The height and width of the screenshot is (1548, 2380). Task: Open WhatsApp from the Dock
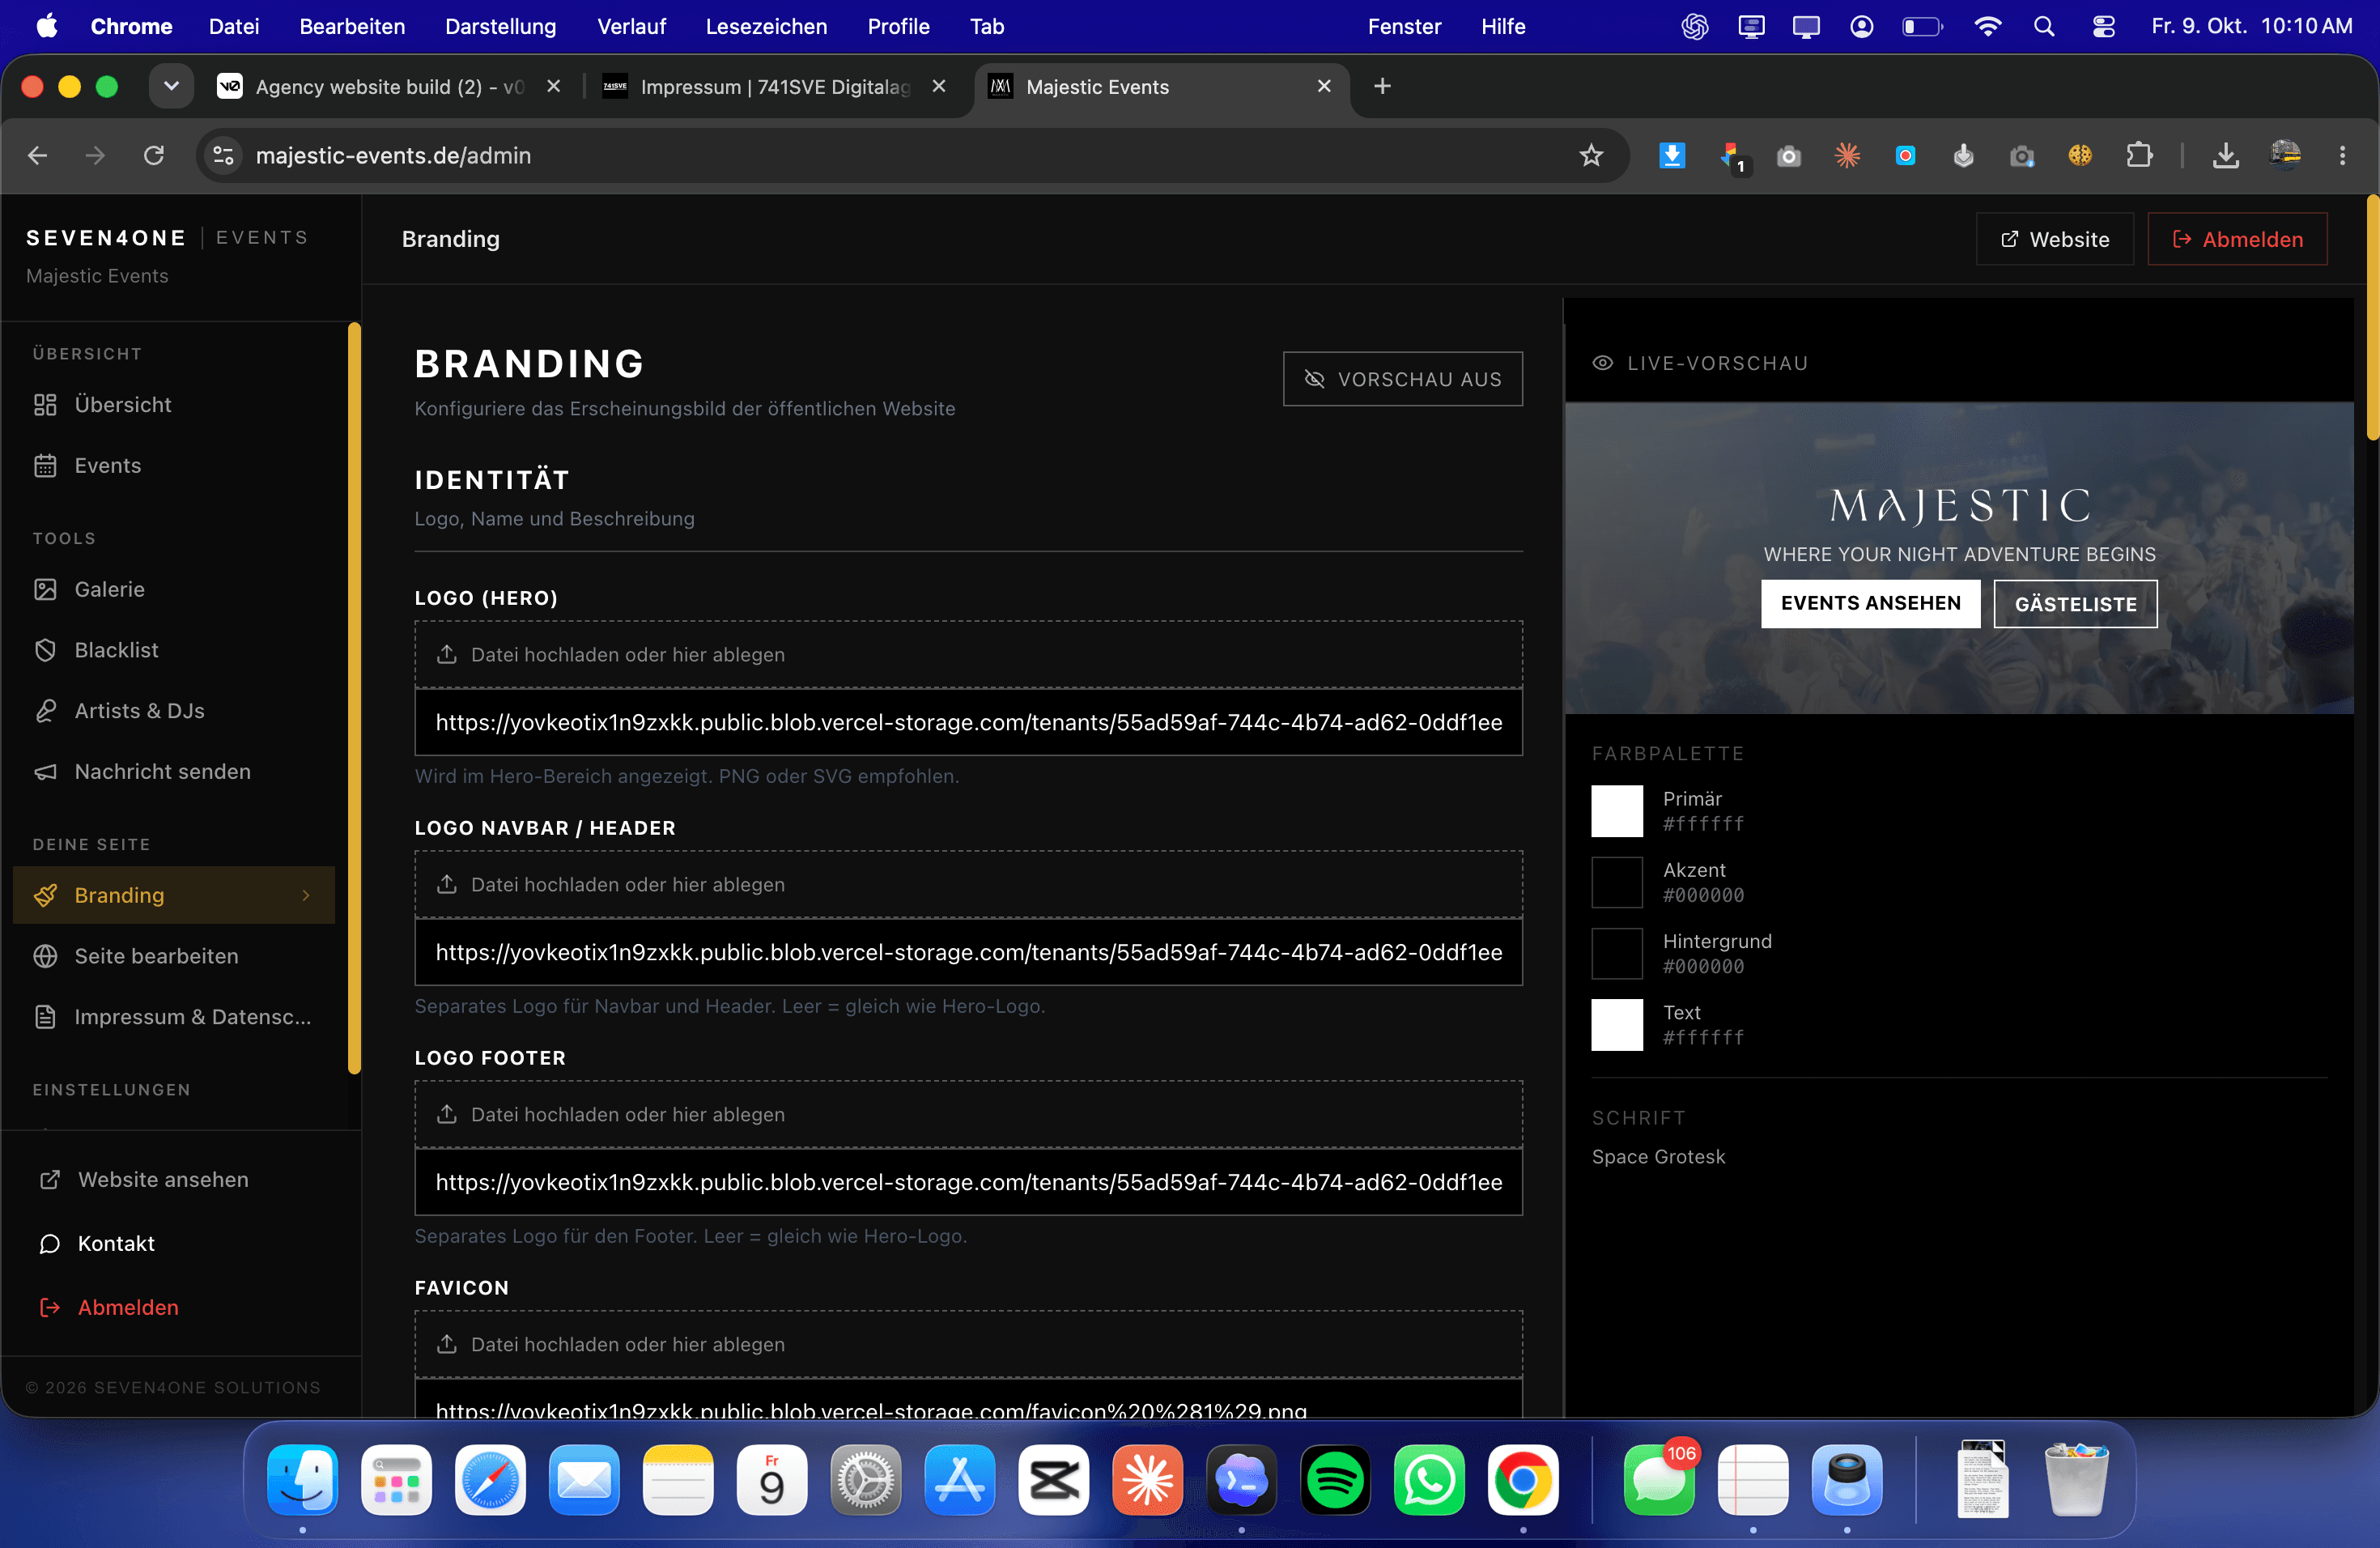[x=1430, y=1481]
